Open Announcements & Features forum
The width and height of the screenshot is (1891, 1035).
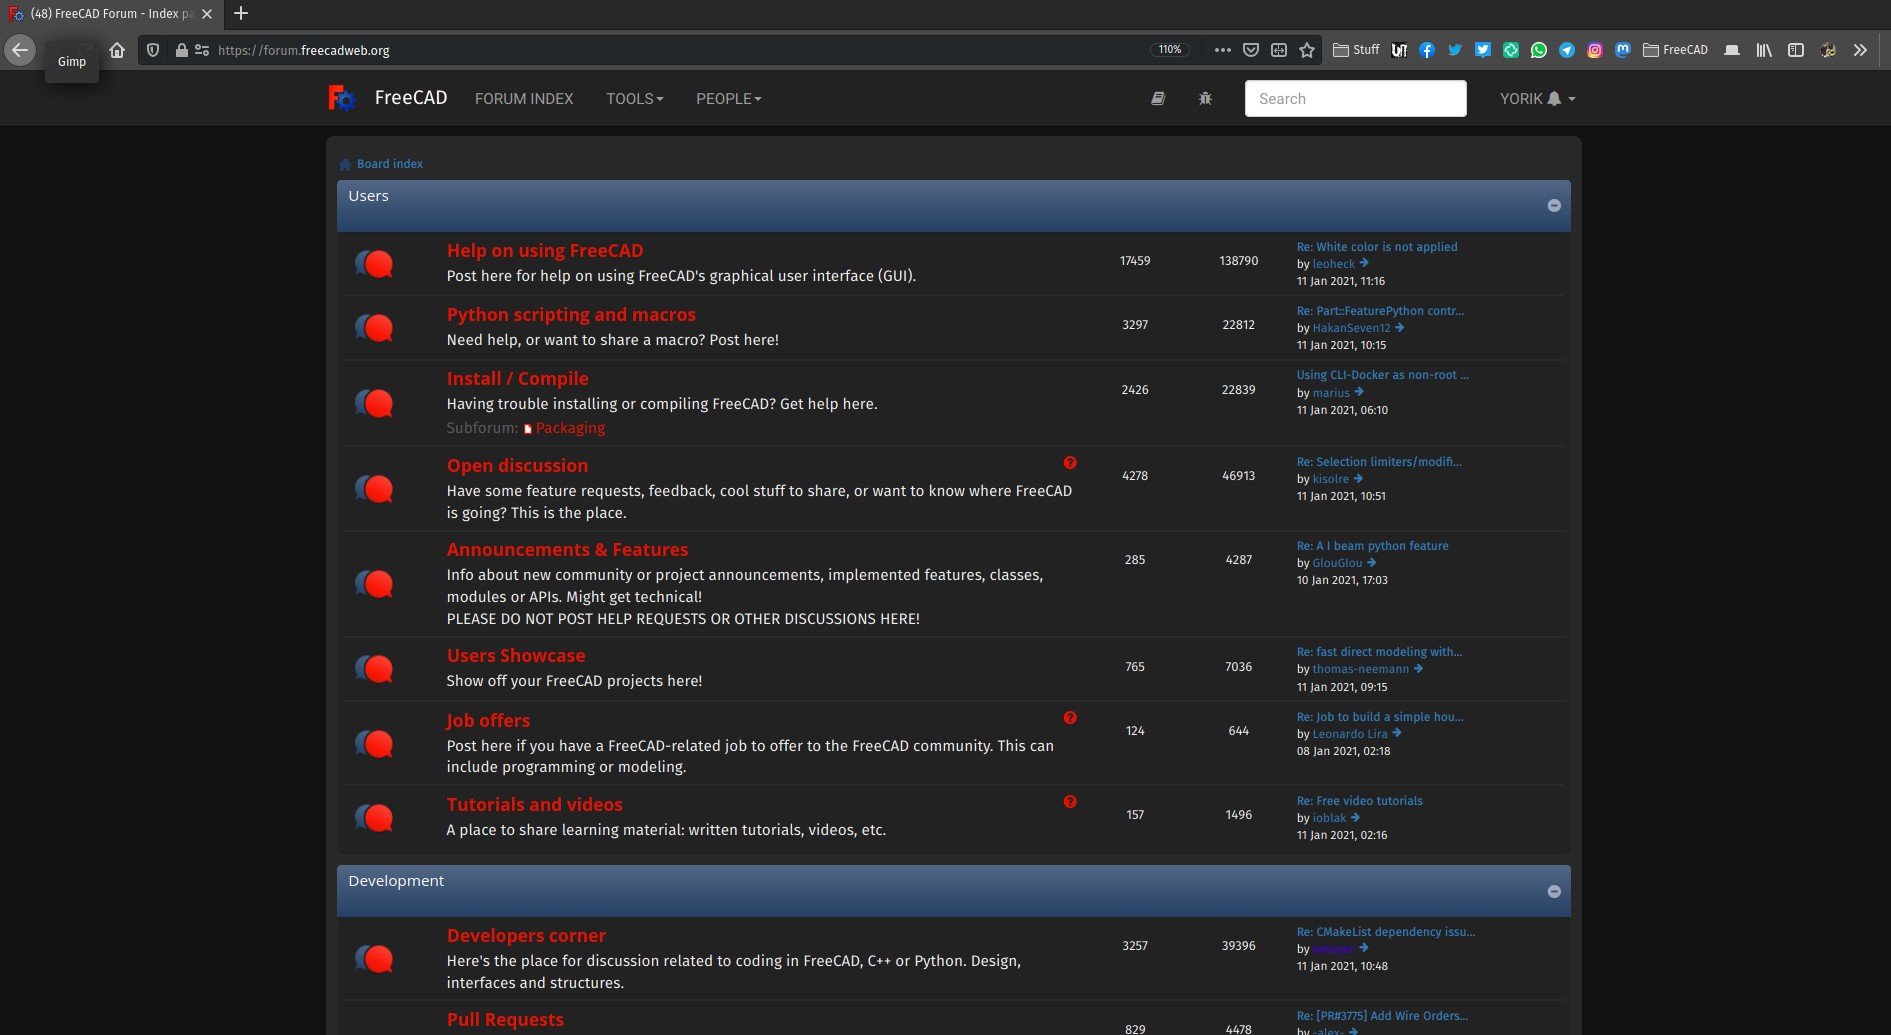[567, 550]
